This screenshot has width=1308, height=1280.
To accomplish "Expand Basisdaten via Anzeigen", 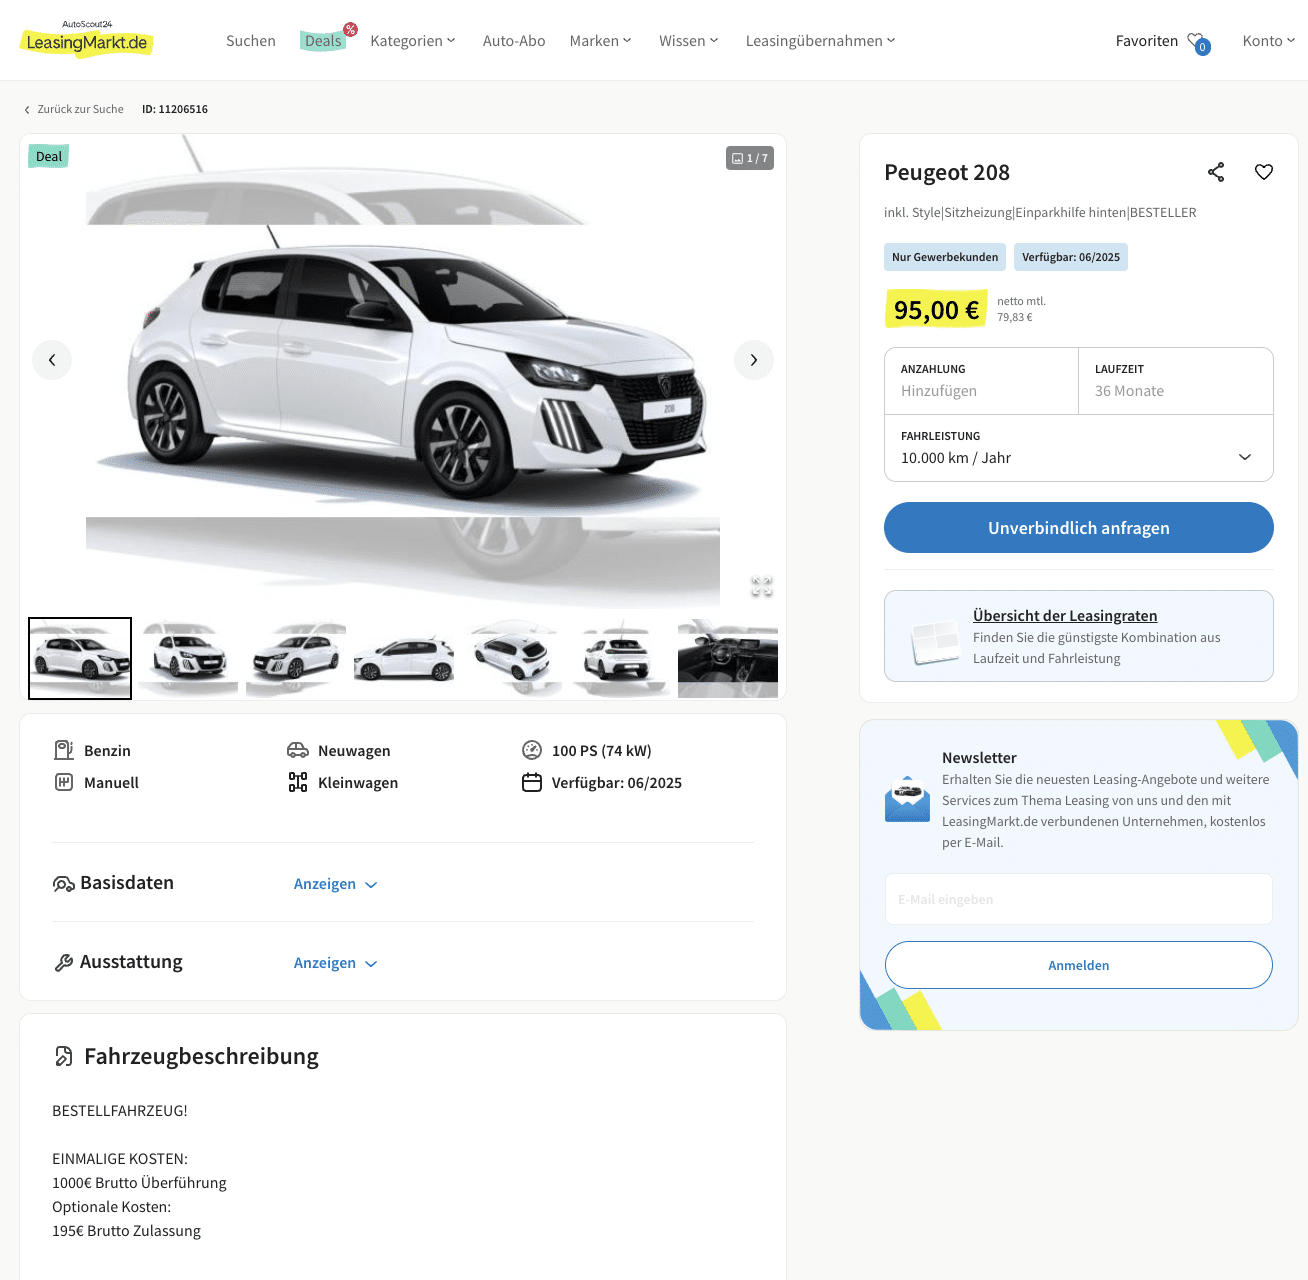I will point(335,884).
